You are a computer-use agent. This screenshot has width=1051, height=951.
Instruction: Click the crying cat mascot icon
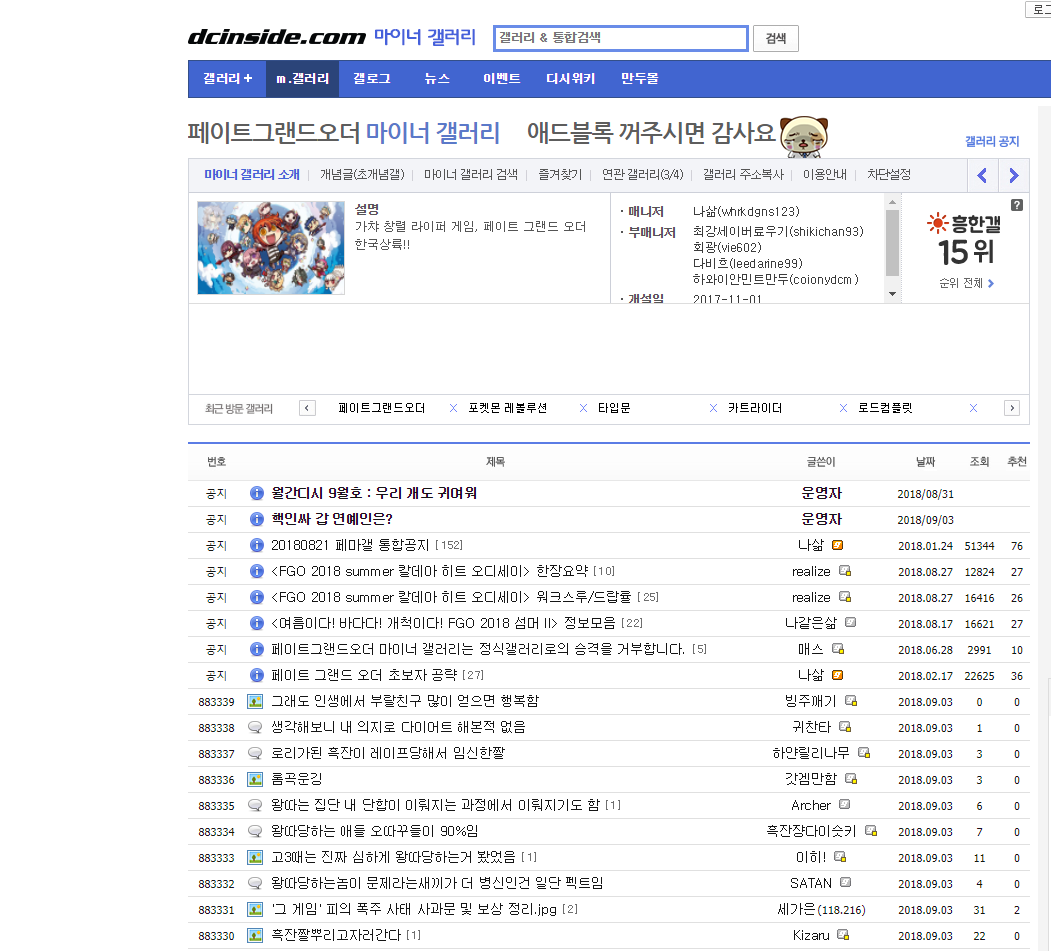pyautogui.click(x=803, y=133)
